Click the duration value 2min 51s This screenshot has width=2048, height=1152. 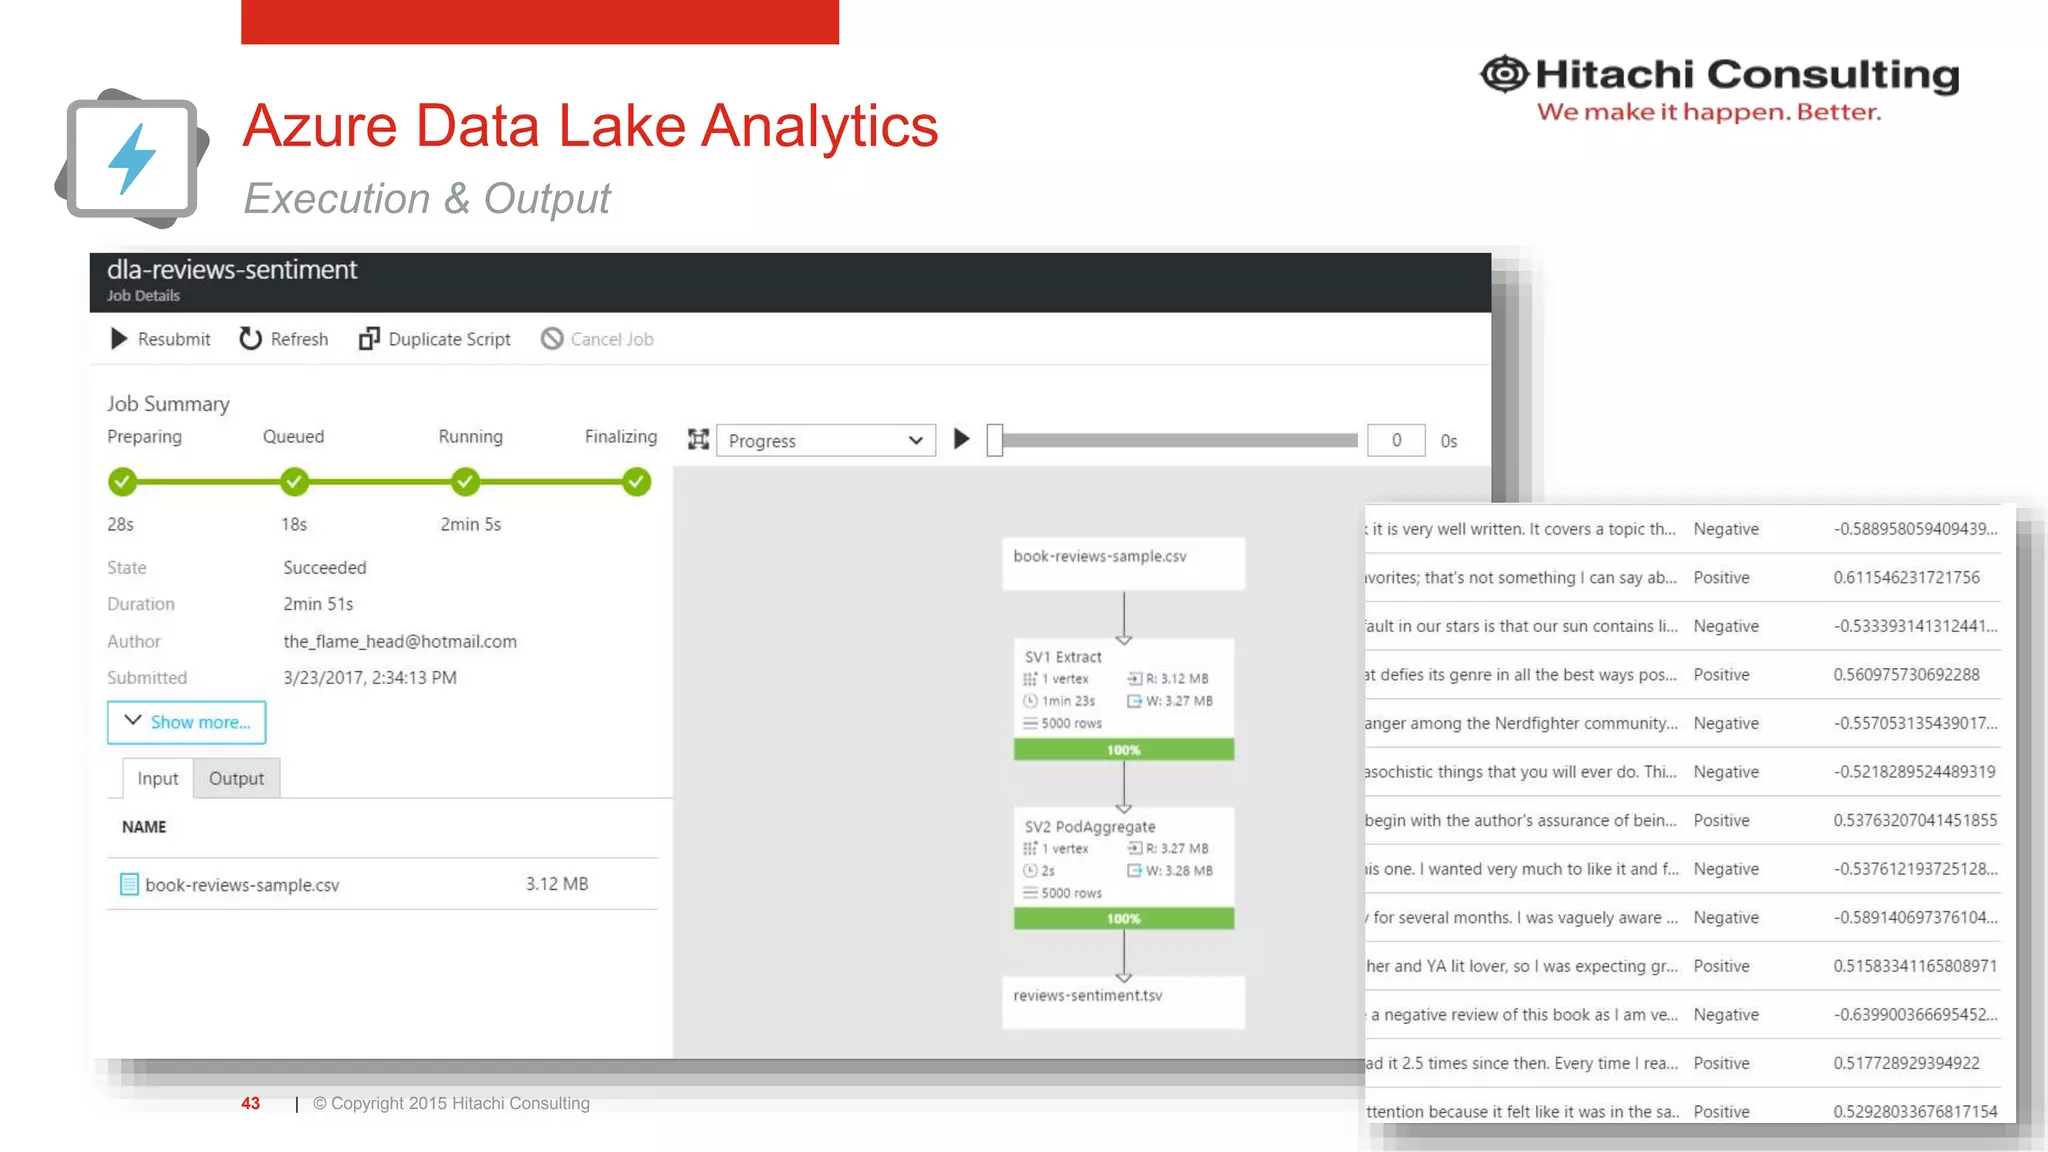pos(318,604)
